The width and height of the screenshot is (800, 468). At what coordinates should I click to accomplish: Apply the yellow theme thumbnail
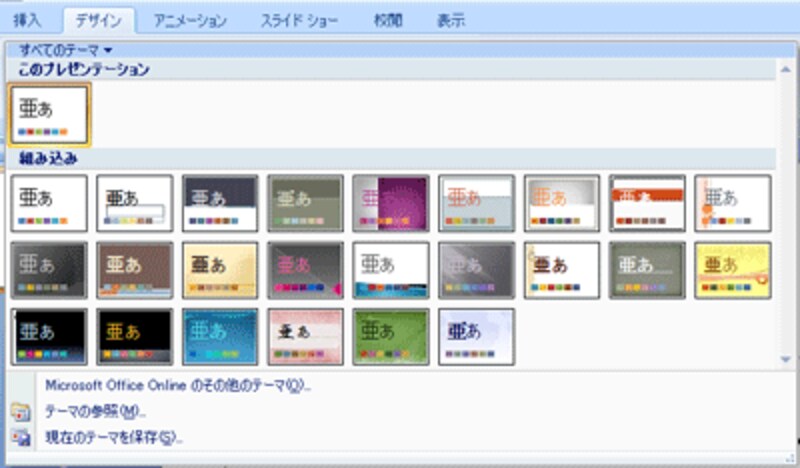[732, 270]
